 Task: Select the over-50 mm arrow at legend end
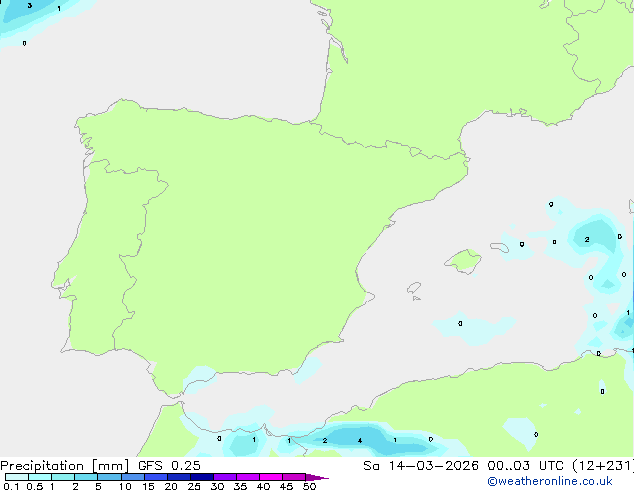pos(317,477)
